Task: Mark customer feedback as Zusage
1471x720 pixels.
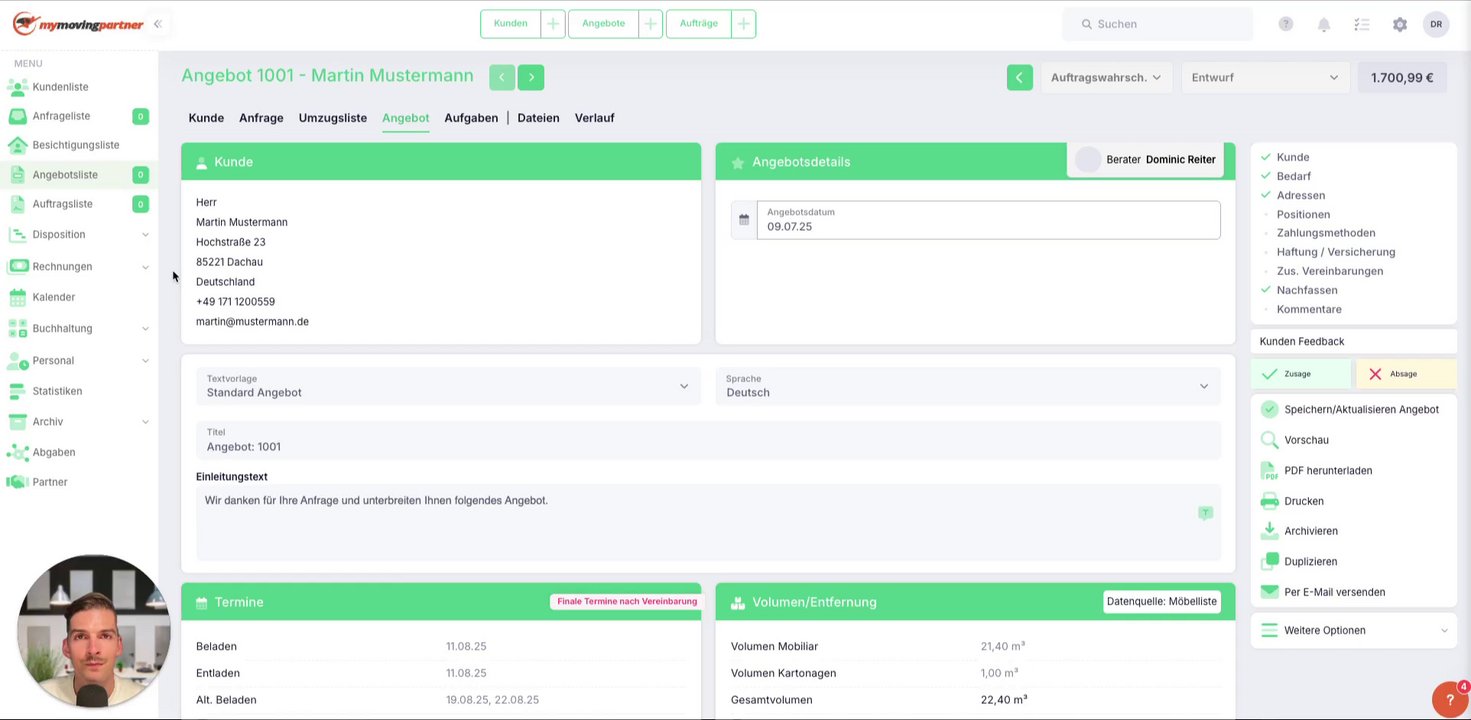Action: 1301,374
